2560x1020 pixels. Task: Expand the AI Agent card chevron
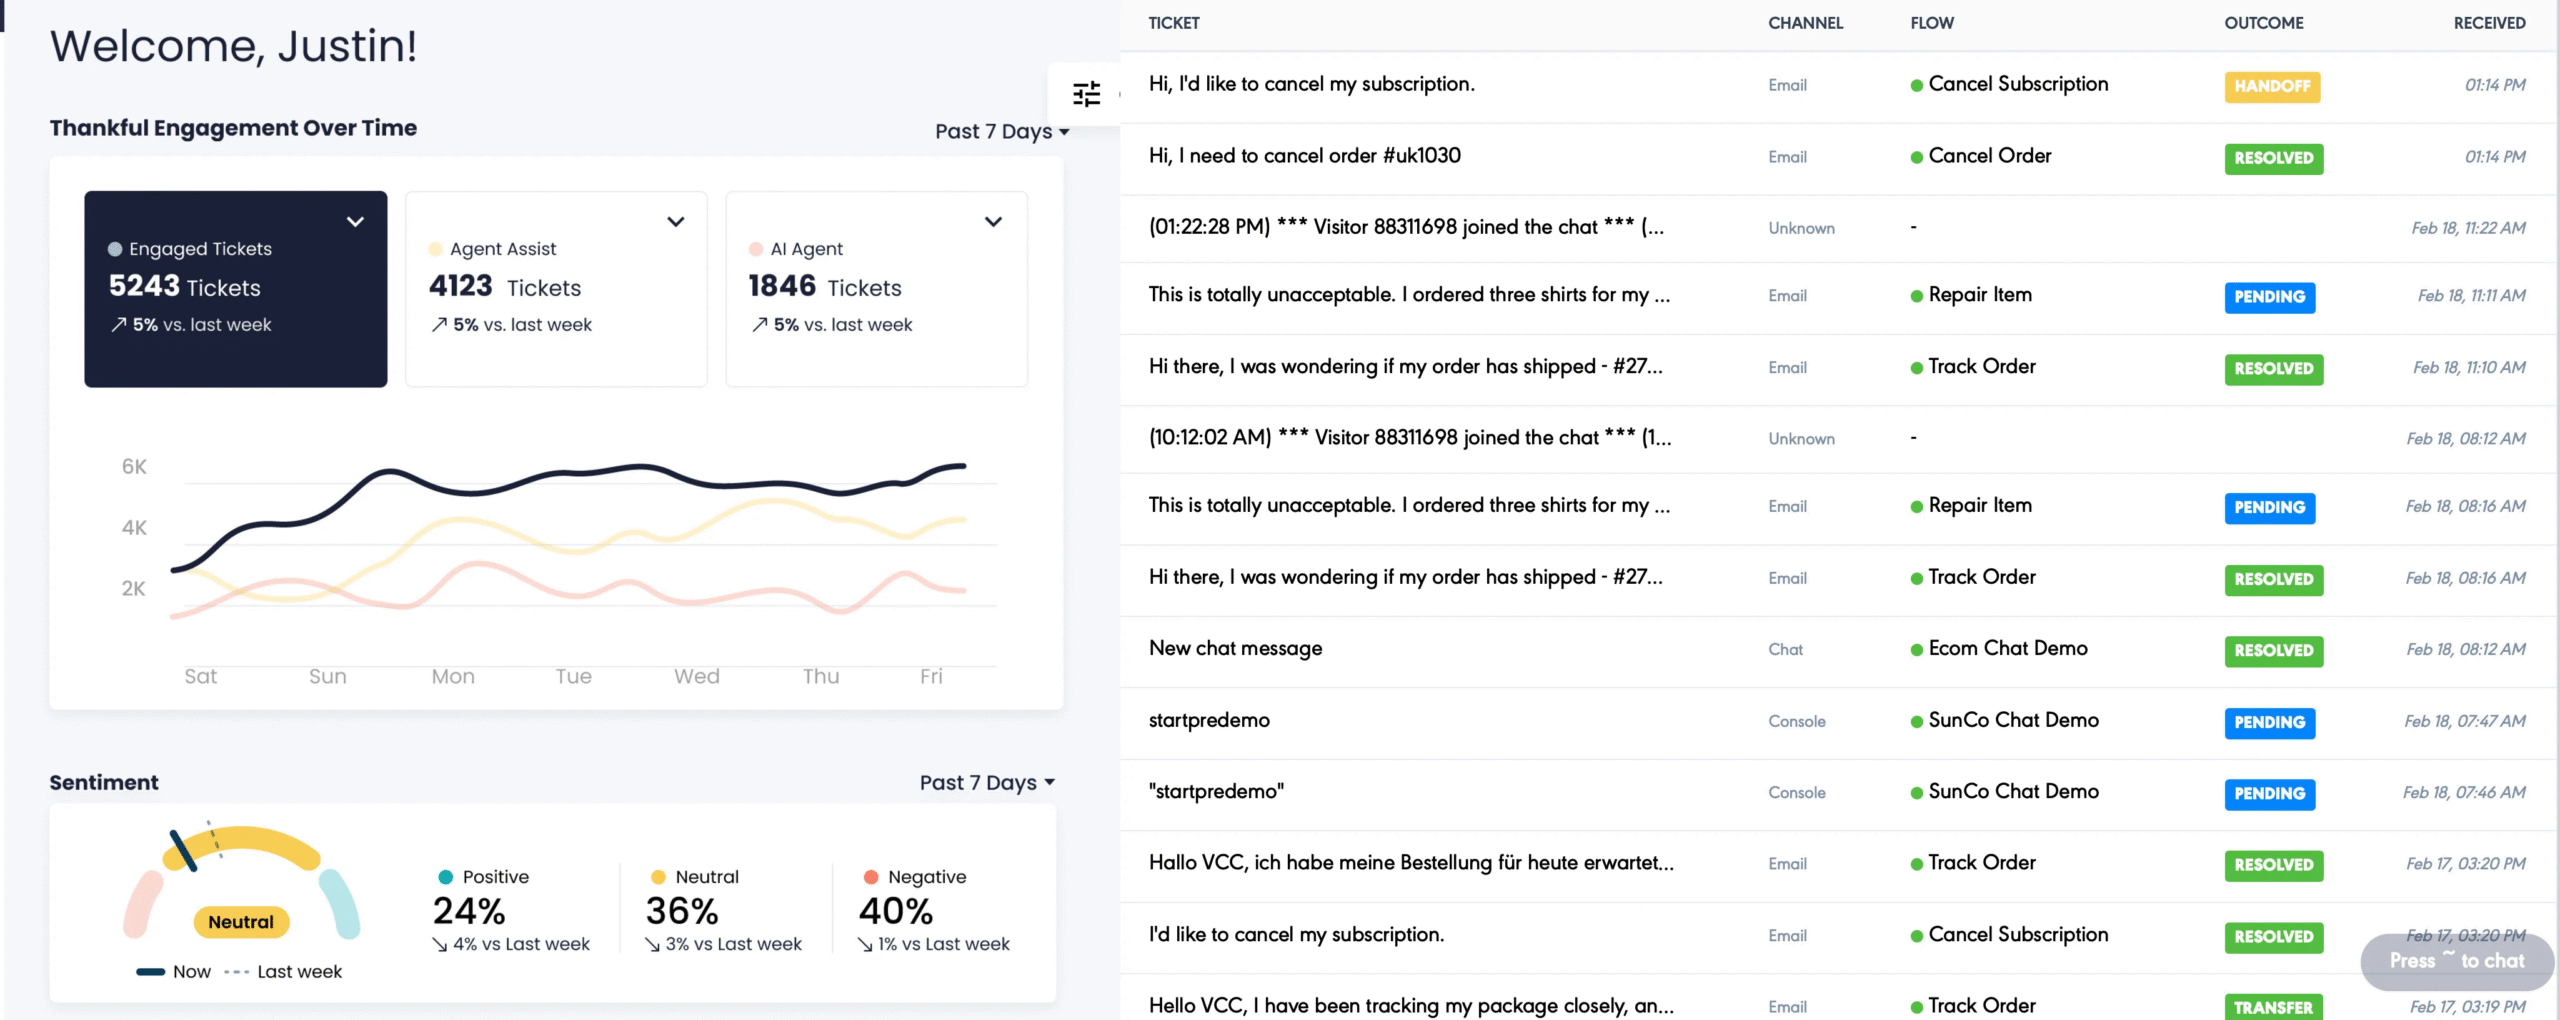click(993, 222)
